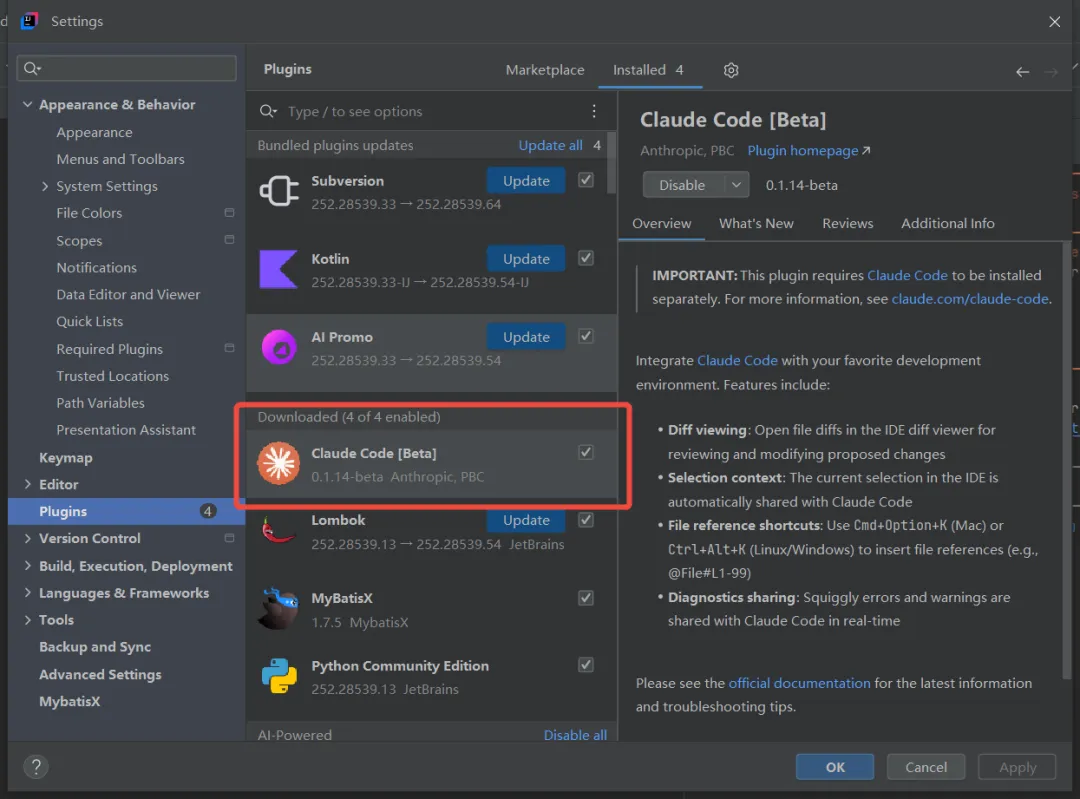
Task: Toggle the Subversion plugin checkbox
Action: tap(585, 180)
